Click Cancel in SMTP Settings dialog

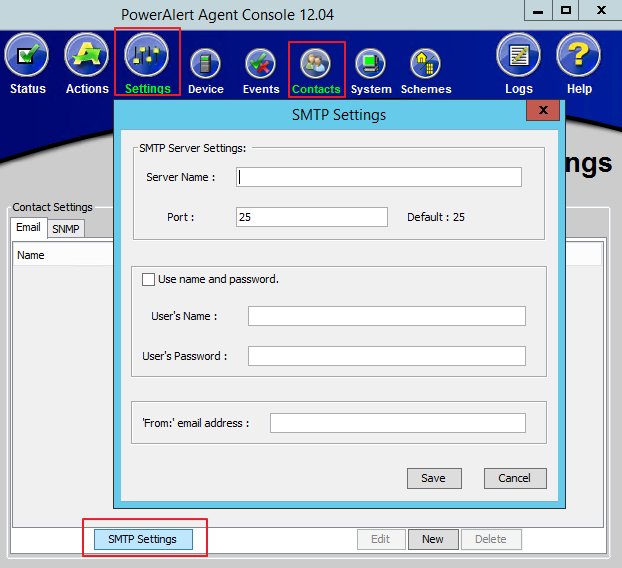(x=515, y=478)
